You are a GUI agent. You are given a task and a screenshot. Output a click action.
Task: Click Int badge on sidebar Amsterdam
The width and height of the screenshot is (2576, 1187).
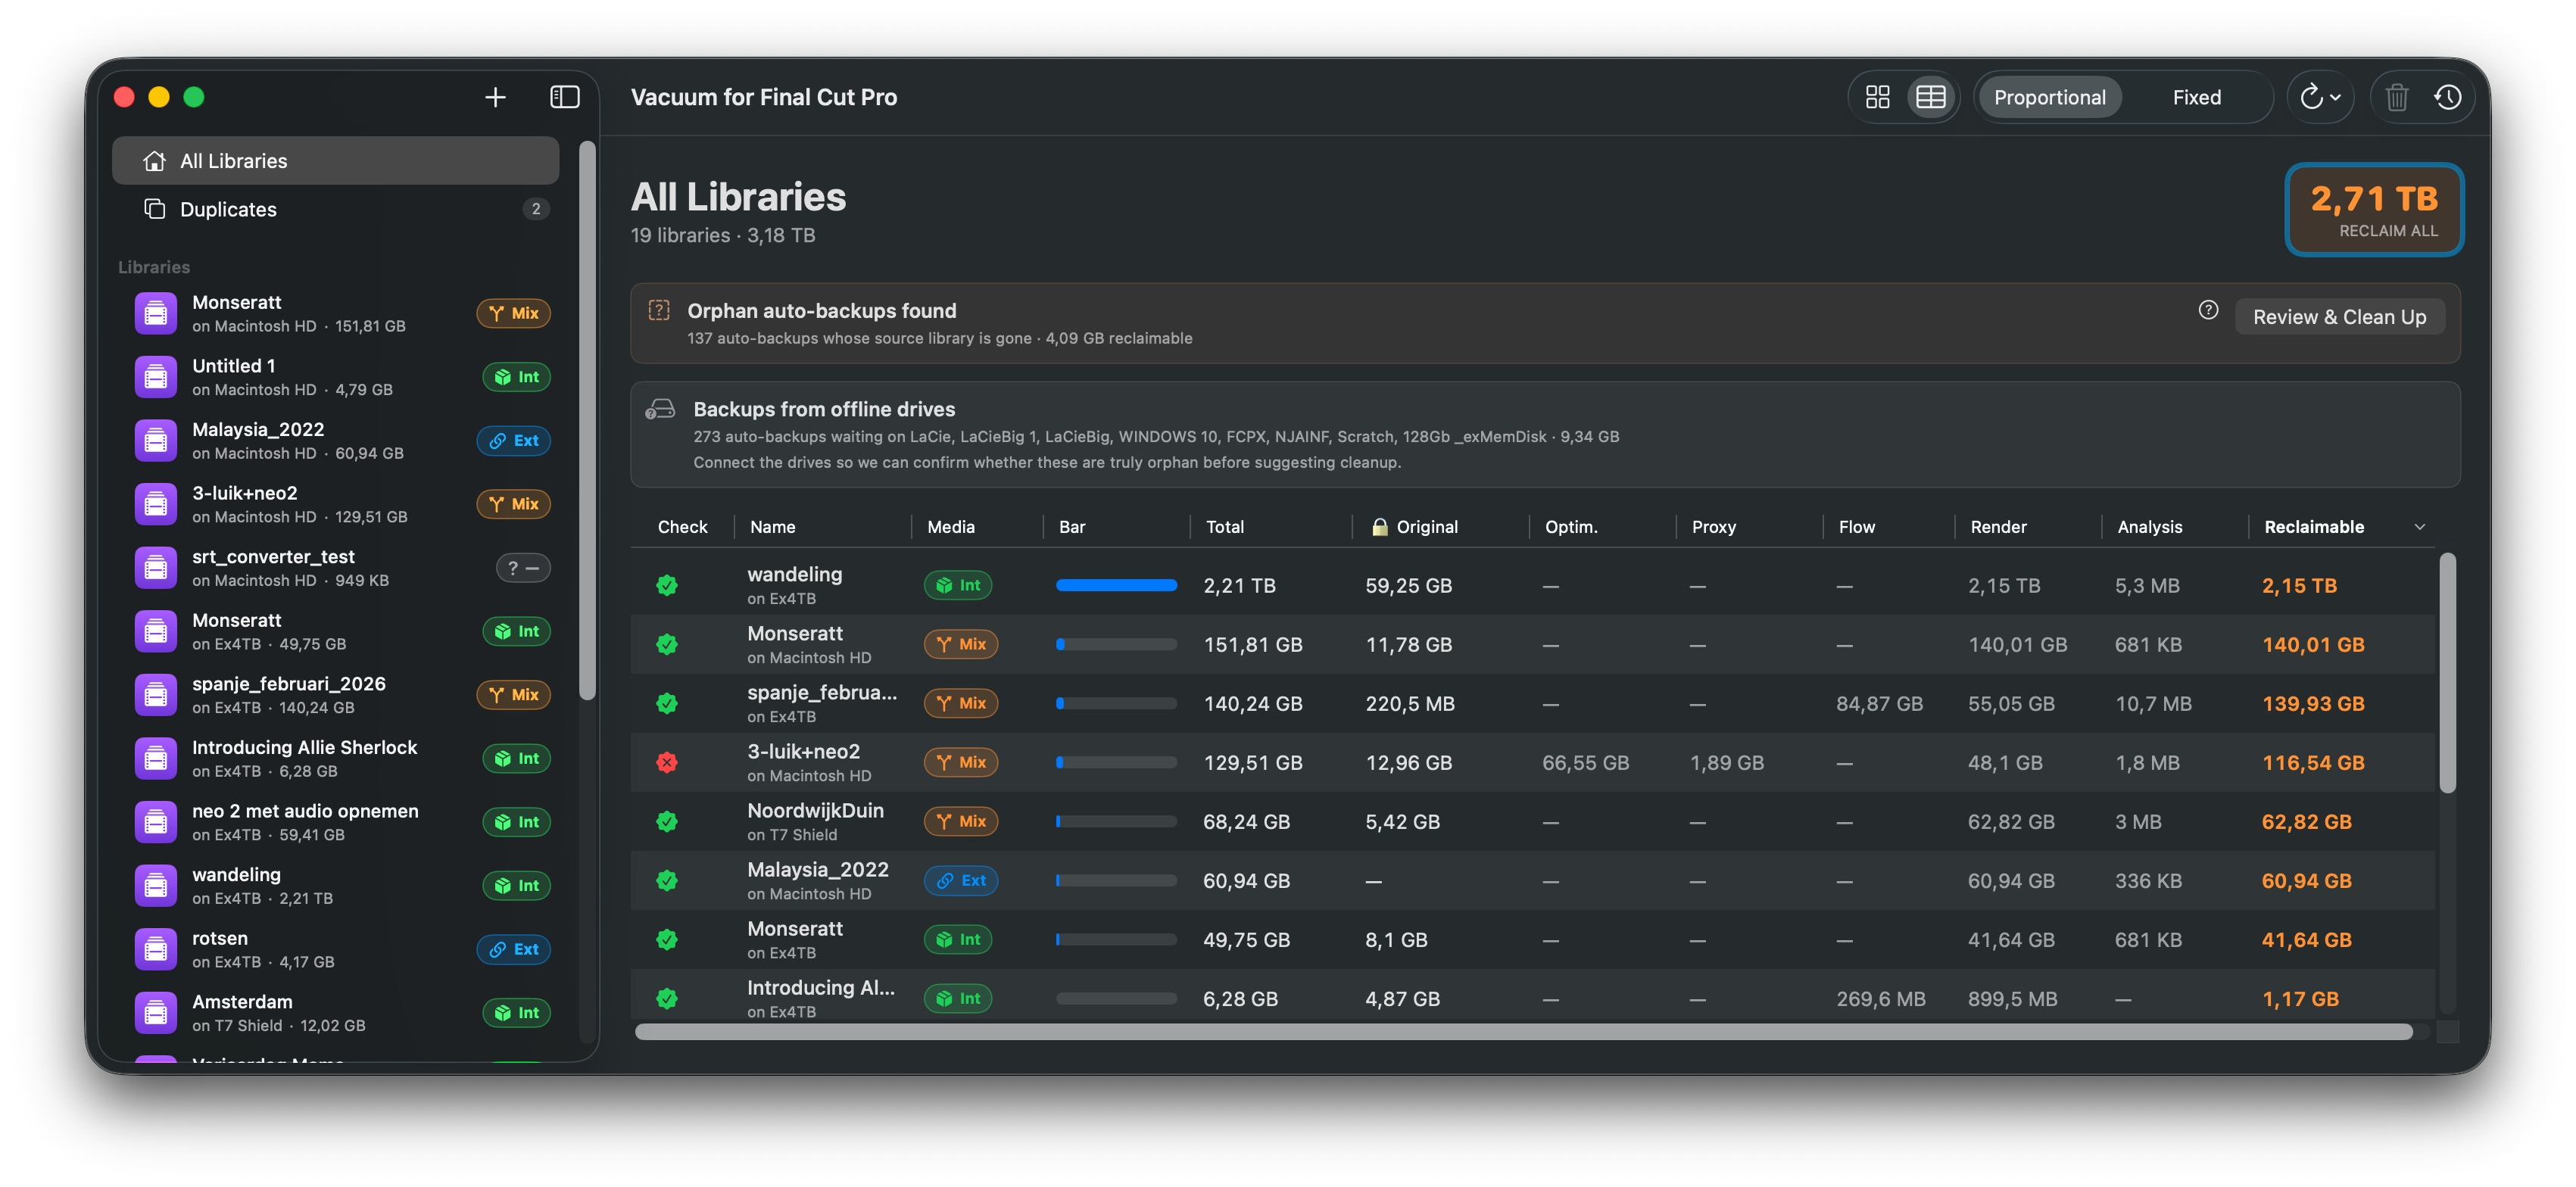pos(516,1013)
